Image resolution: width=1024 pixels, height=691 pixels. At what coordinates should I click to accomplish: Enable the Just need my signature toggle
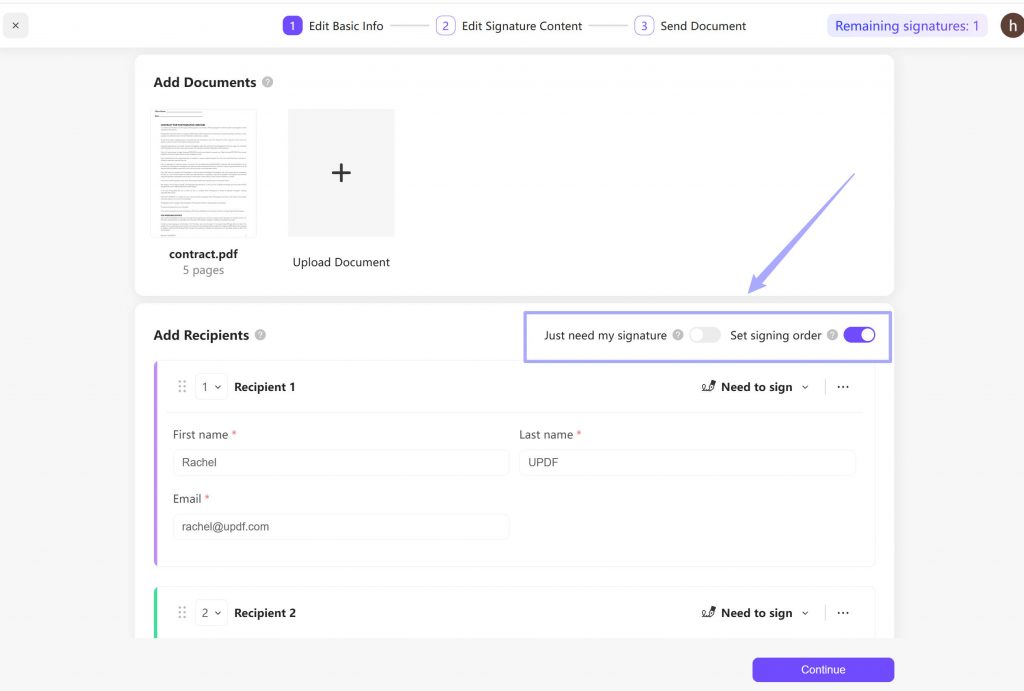706,335
